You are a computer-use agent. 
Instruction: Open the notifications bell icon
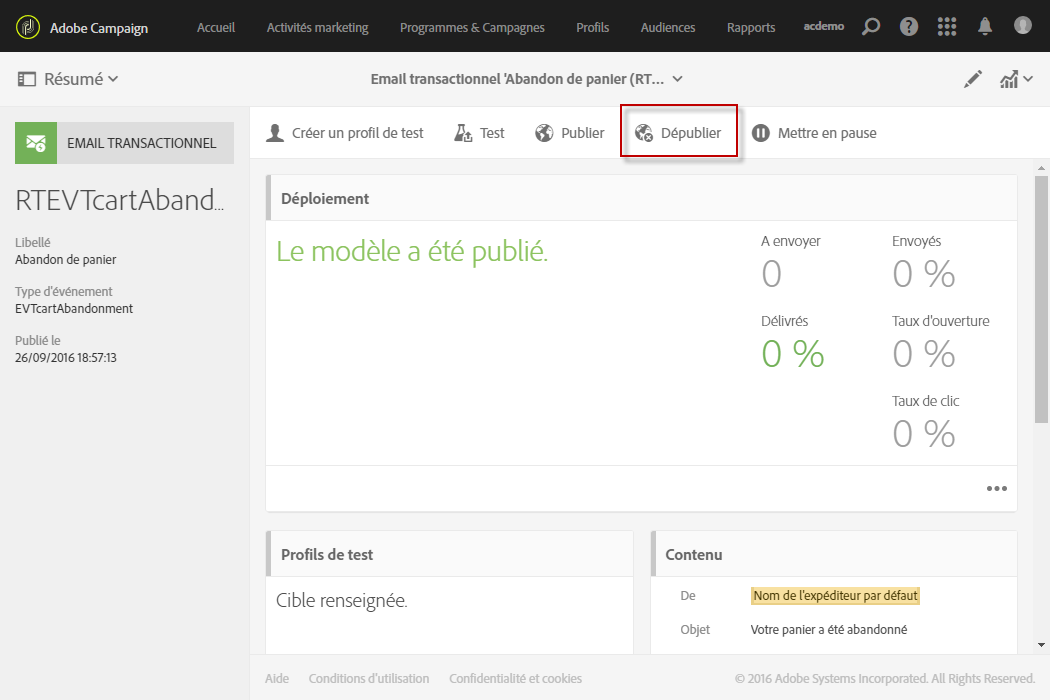pyautogui.click(x=985, y=26)
